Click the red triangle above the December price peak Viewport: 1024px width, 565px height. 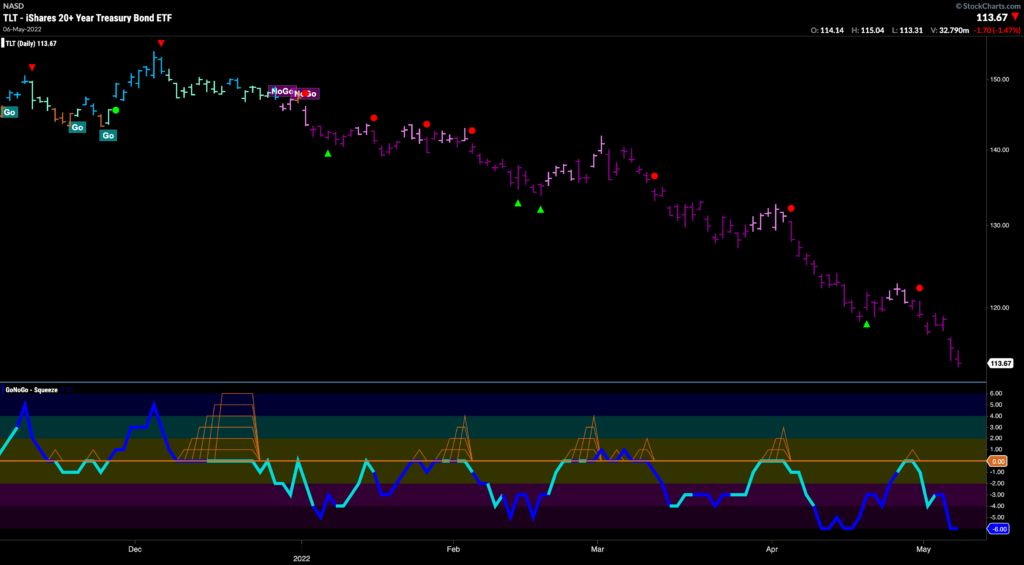click(x=161, y=43)
